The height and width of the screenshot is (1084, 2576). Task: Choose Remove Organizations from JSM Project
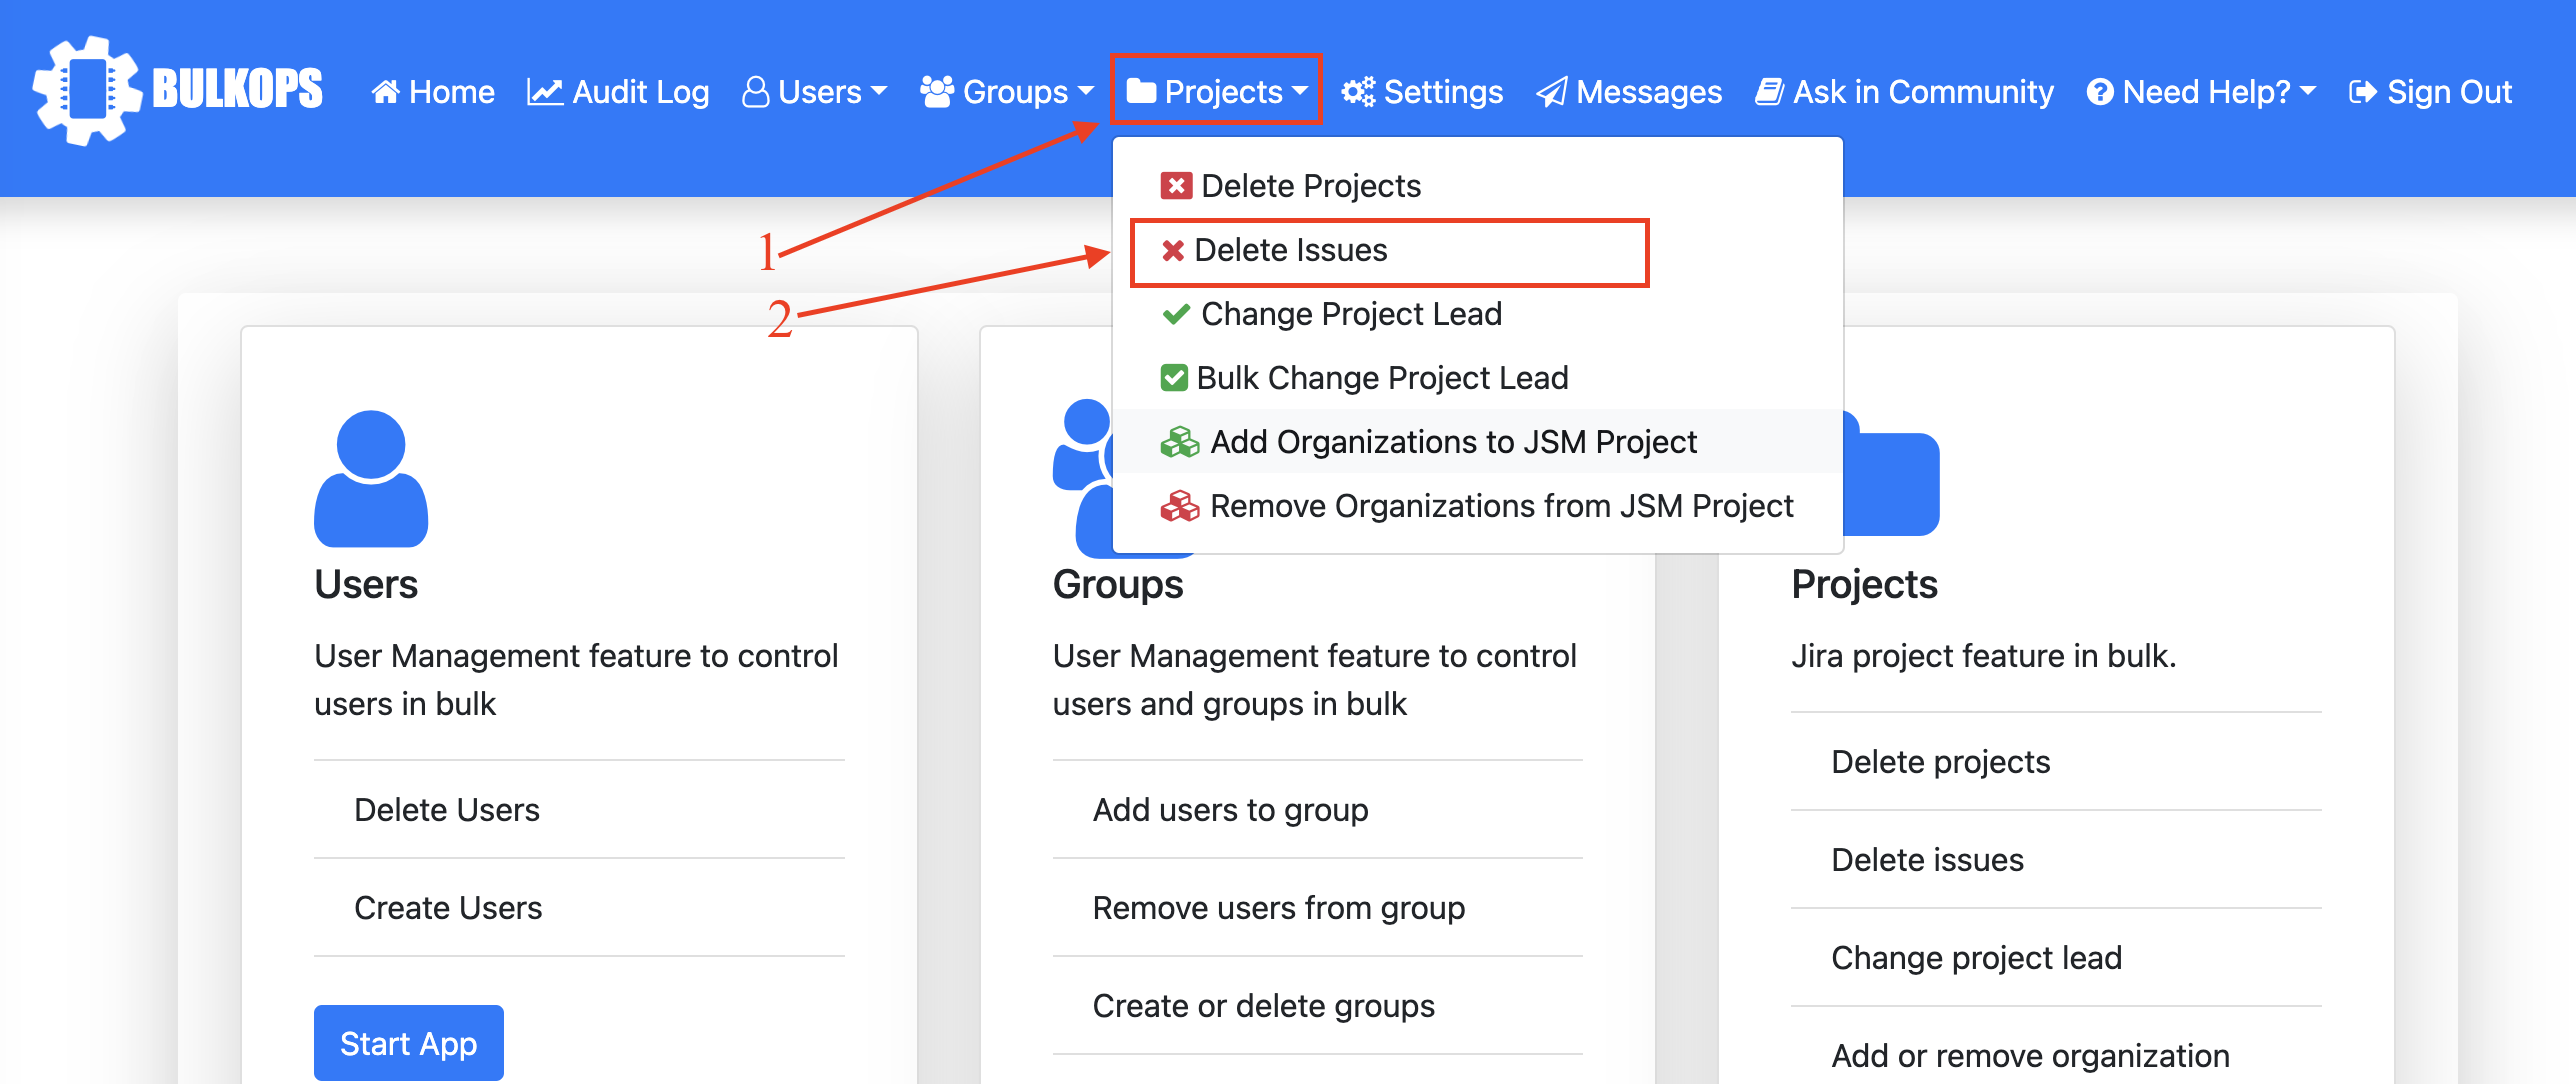[x=1478, y=506]
